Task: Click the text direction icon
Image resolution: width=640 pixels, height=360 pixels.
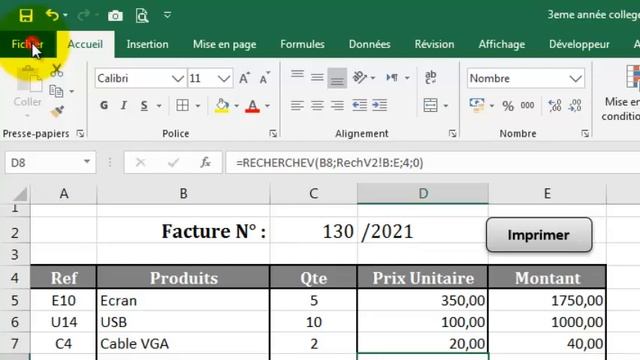Action: pyautogui.click(x=392, y=77)
